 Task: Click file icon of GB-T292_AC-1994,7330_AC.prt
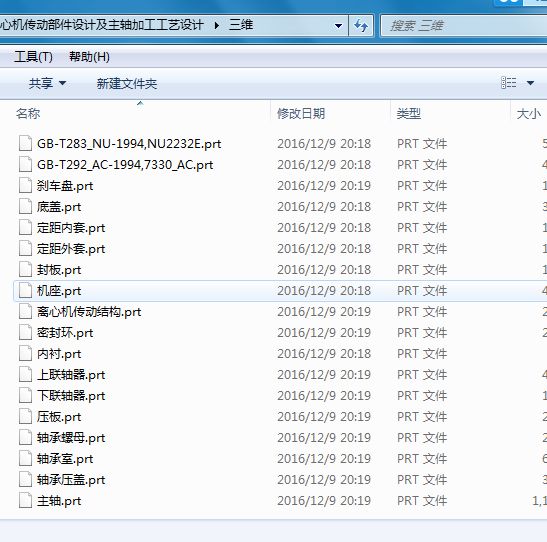tap(25, 165)
